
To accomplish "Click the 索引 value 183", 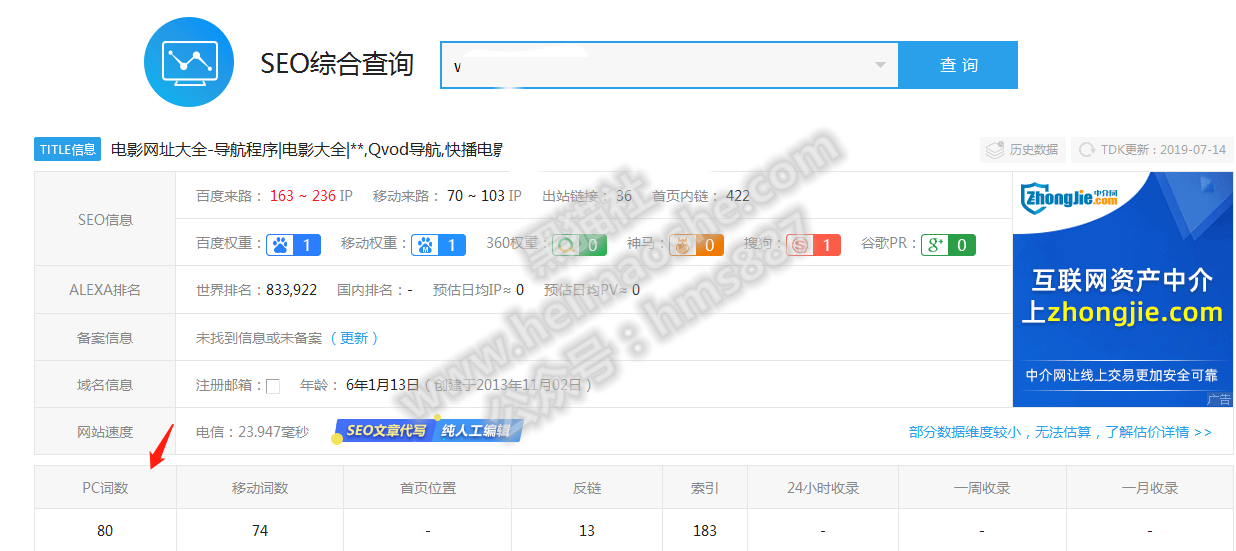I will 705,531.
